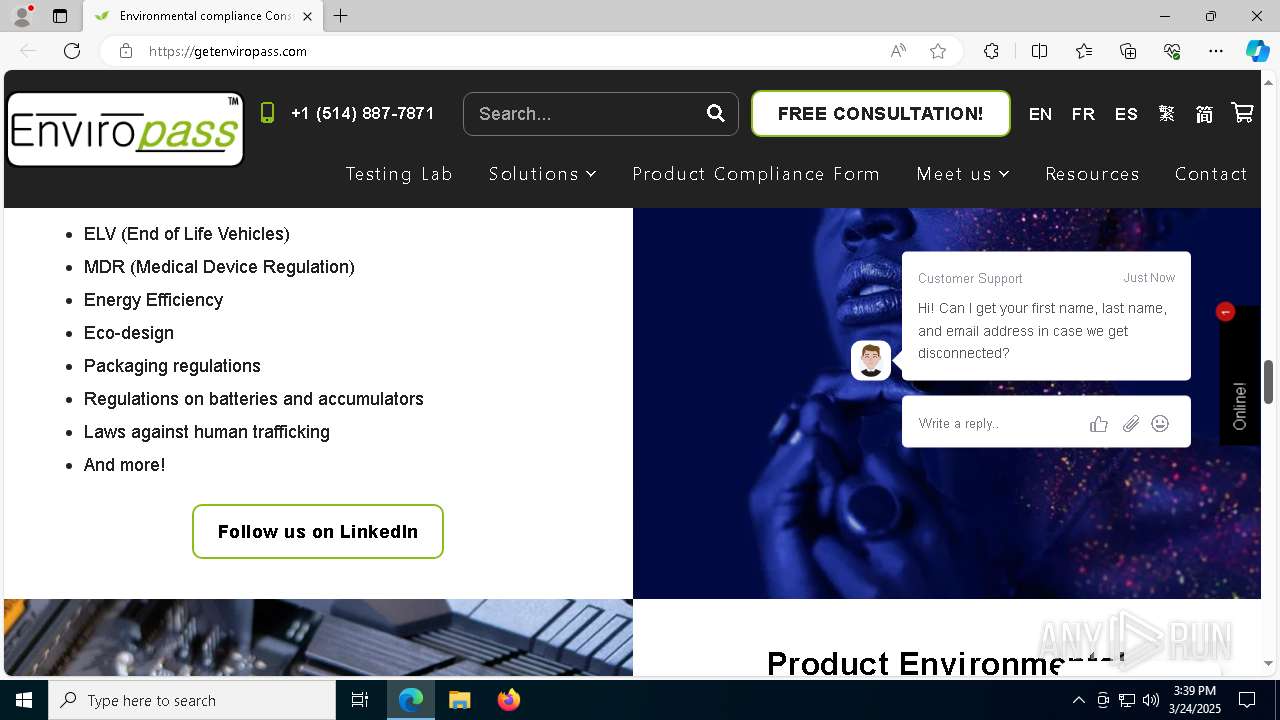Viewport: 1280px width, 720px height.
Task: Click Regulations on batteries and accumulators text
Action: click(254, 399)
